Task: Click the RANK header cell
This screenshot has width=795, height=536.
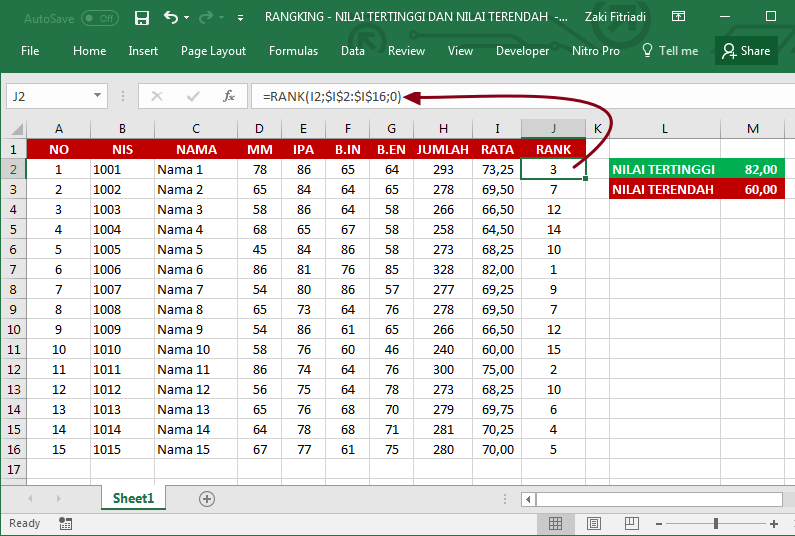Action: [x=553, y=149]
